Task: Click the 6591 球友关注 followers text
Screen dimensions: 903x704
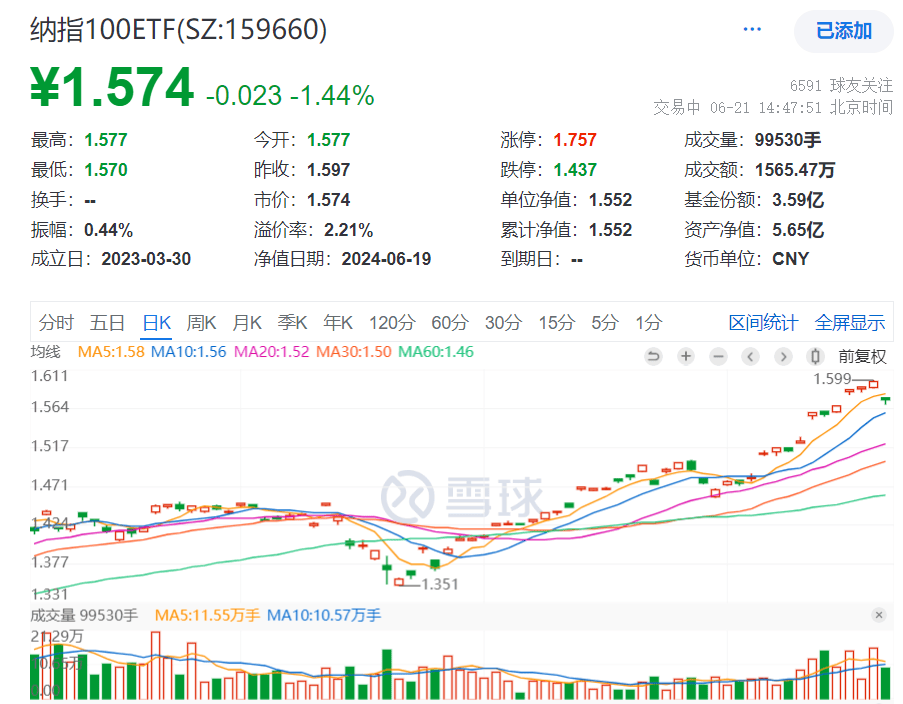Action: point(841,86)
